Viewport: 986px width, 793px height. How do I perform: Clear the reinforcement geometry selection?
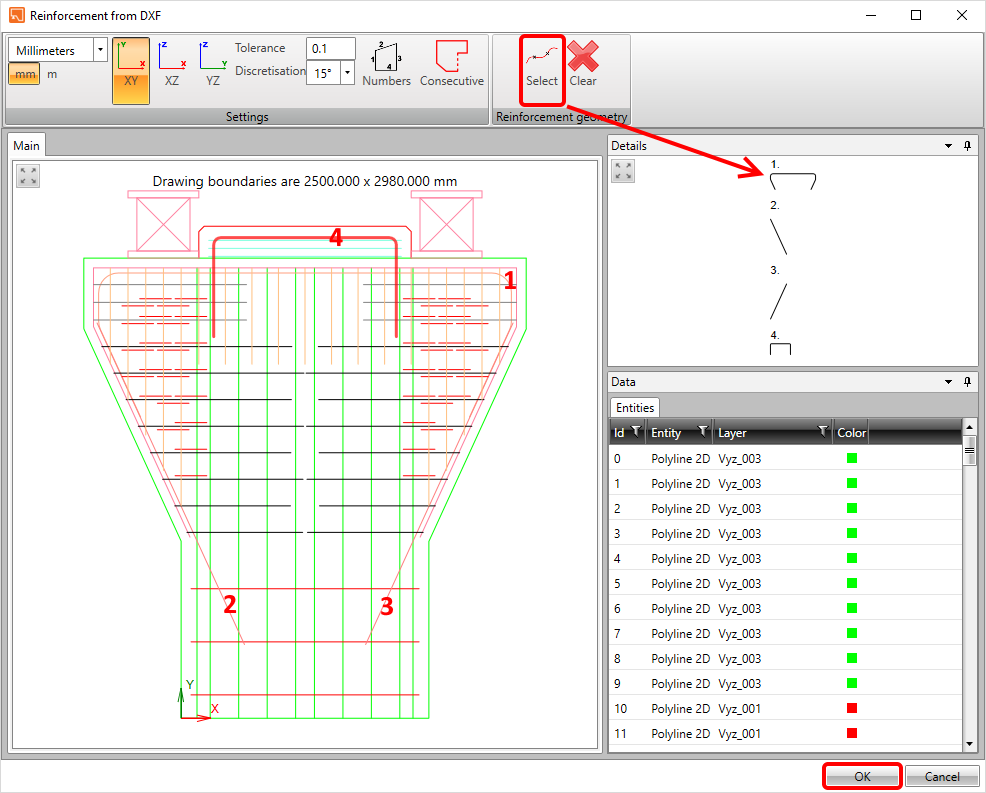(x=583, y=67)
